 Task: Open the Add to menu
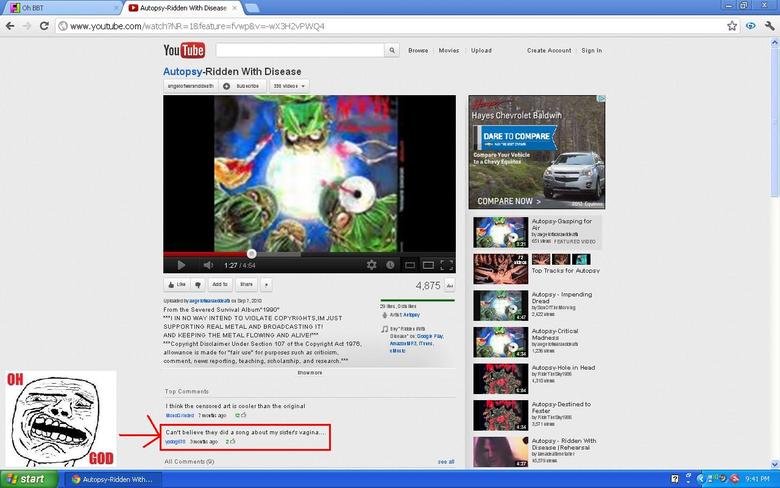pos(219,285)
